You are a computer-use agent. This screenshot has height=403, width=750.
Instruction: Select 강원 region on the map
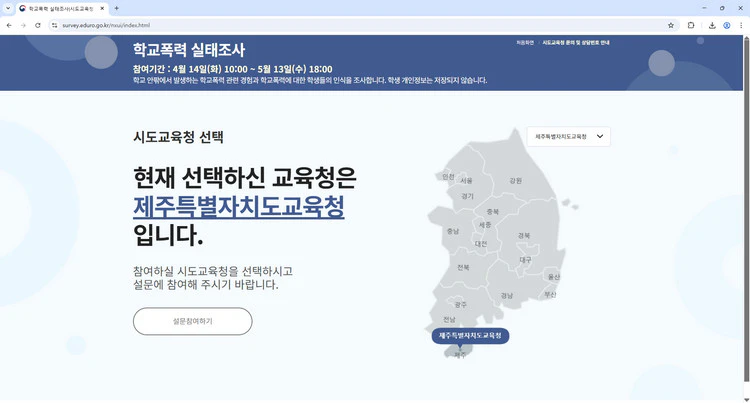point(515,181)
